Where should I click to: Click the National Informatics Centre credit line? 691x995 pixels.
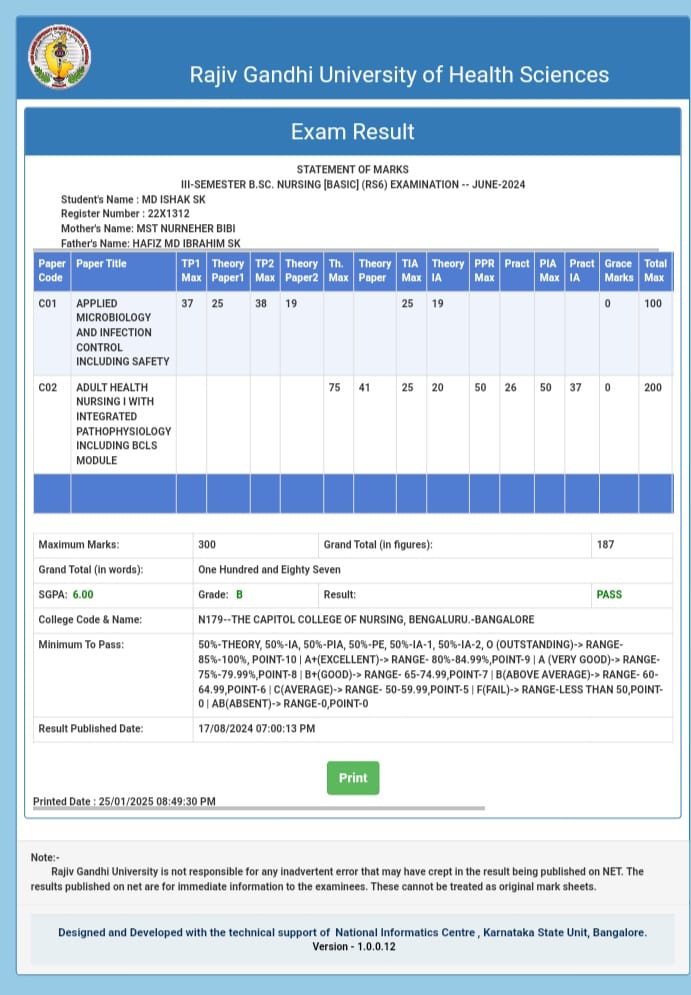point(353,933)
